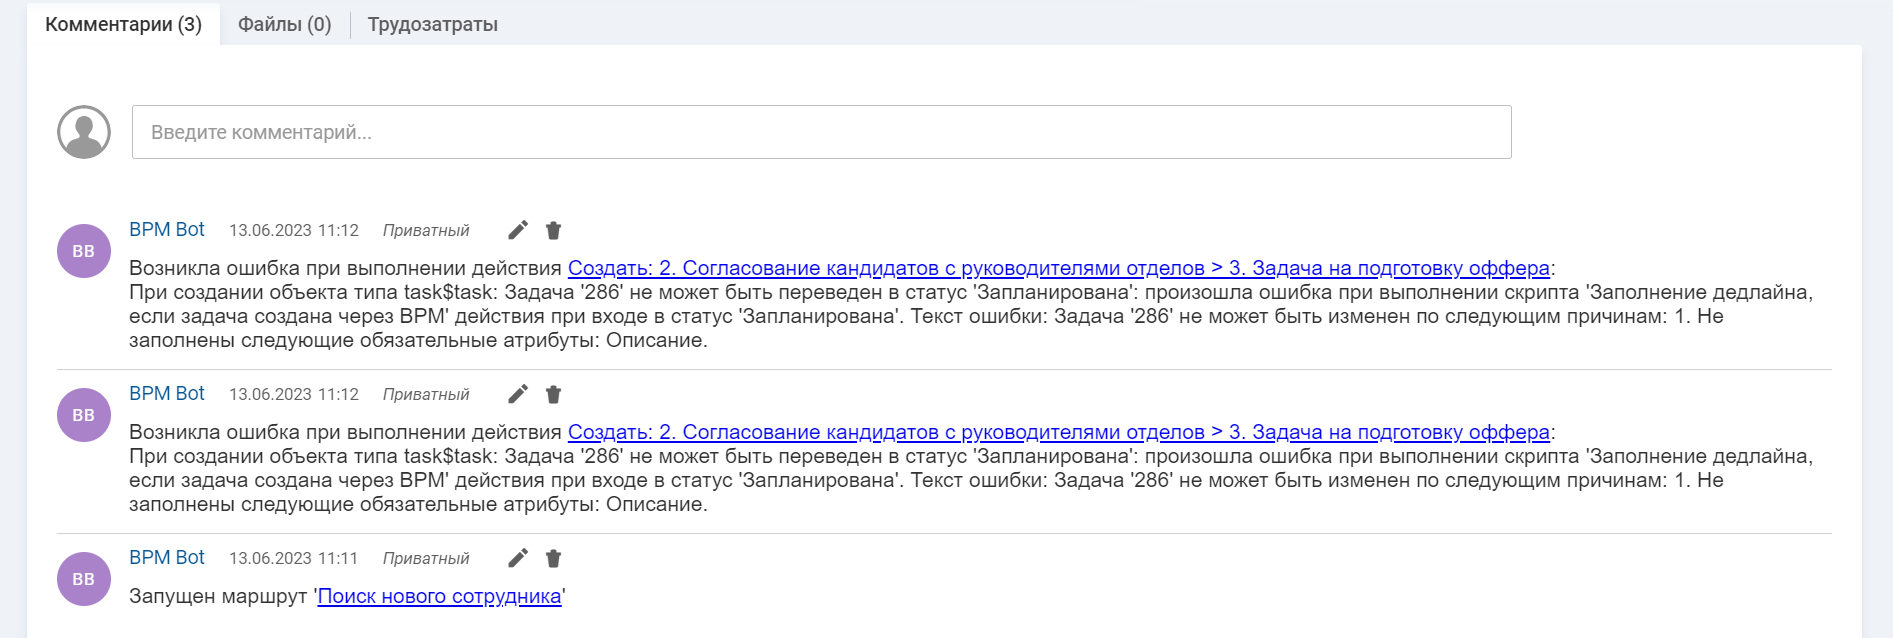Edit the topmost BPM Bot error comment
The image size is (1893, 638).
click(x=517, y=230)
